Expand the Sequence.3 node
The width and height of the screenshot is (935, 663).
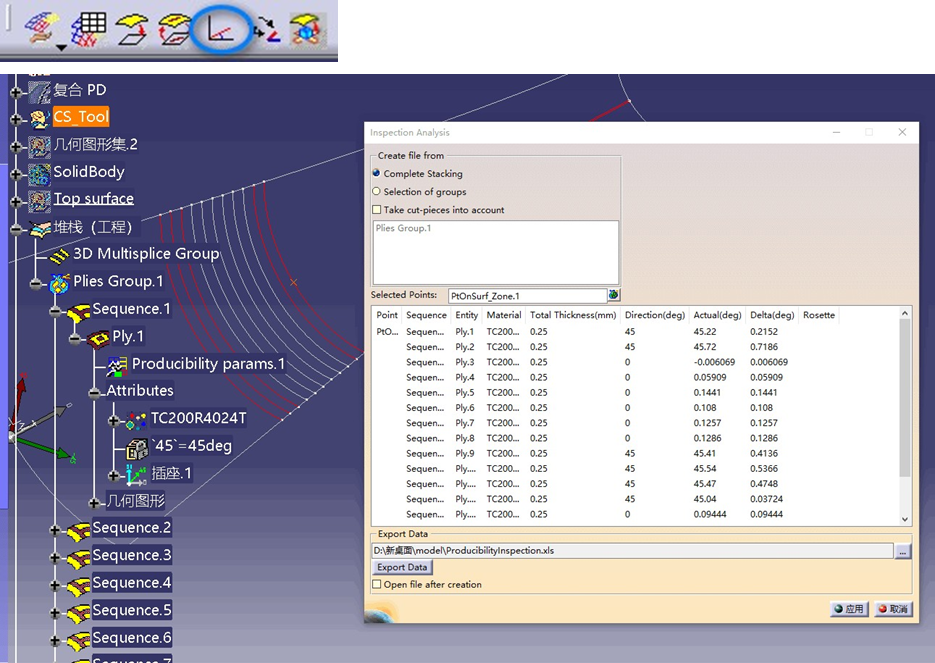[x=55, y=557]
